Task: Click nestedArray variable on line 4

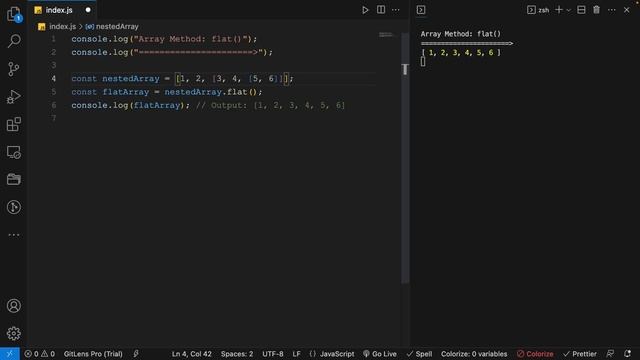Action: click(131, 78)
